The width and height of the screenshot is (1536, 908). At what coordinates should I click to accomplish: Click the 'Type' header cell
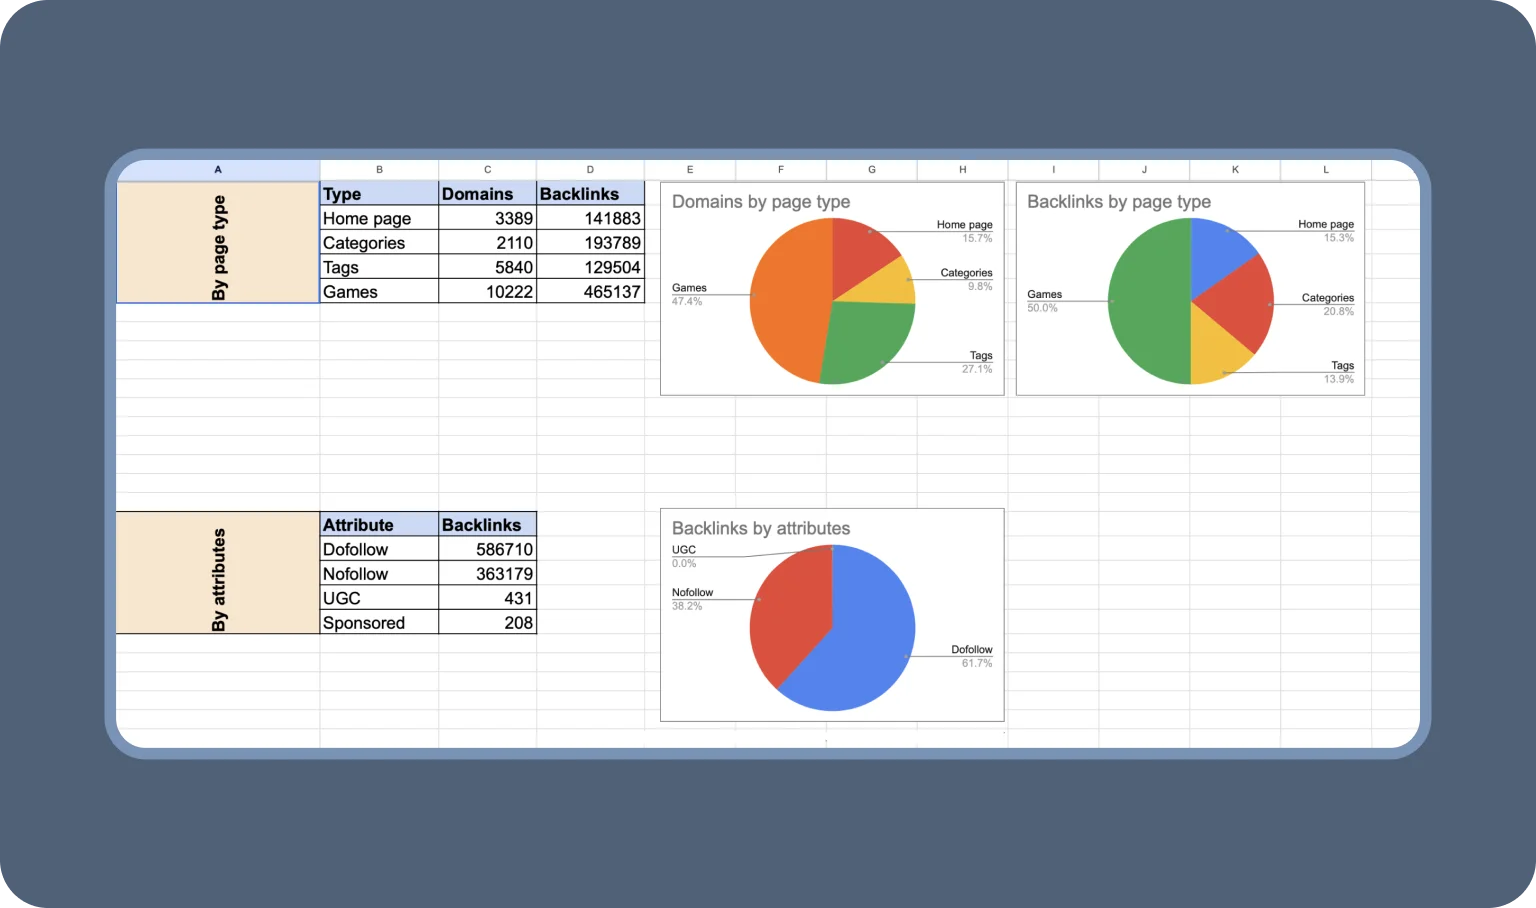tap(379, 194)
